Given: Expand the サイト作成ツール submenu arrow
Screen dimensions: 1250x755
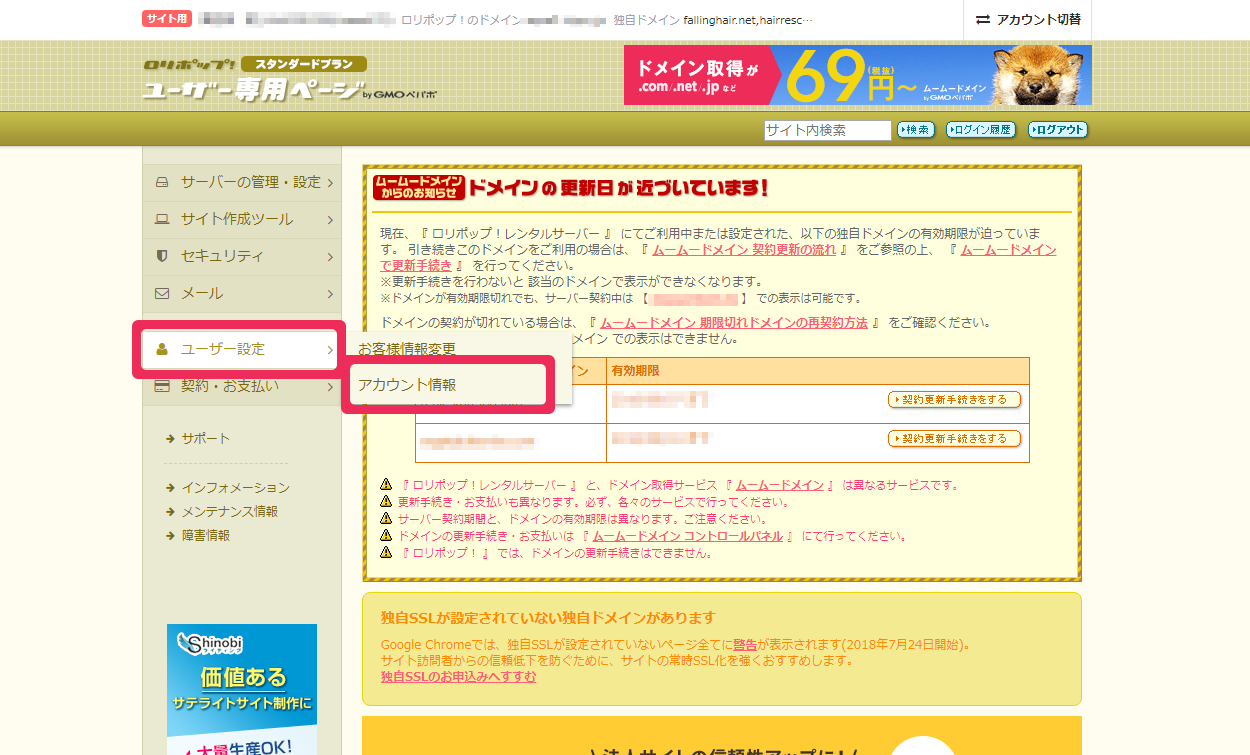Looking at the screenshot, I should [x=330, y=220].
